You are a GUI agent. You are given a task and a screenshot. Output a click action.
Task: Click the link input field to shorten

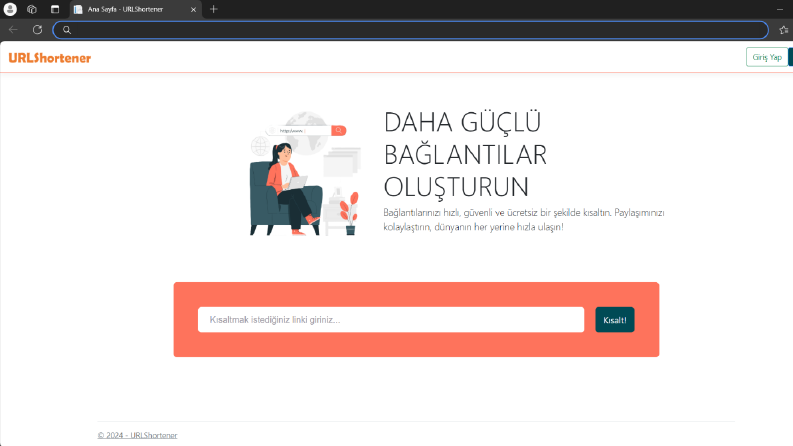click(391, 320)
